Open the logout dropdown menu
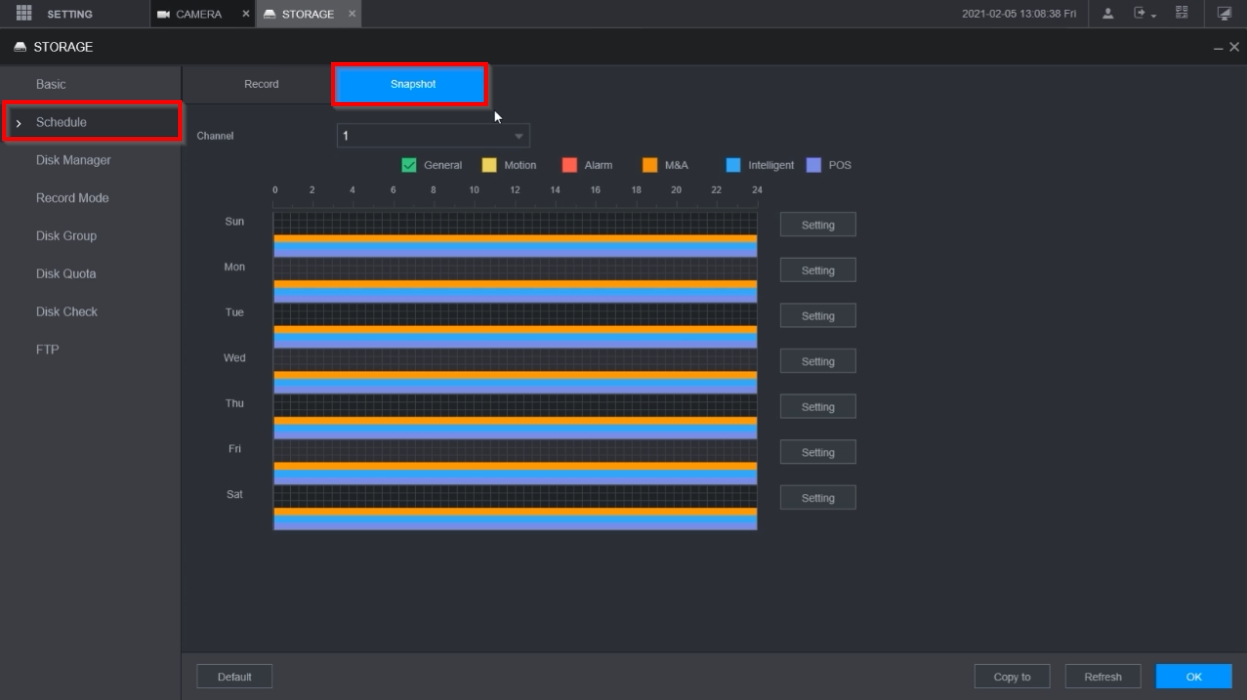This screenshot has height=700, width=1247. tap(1144, 14)
